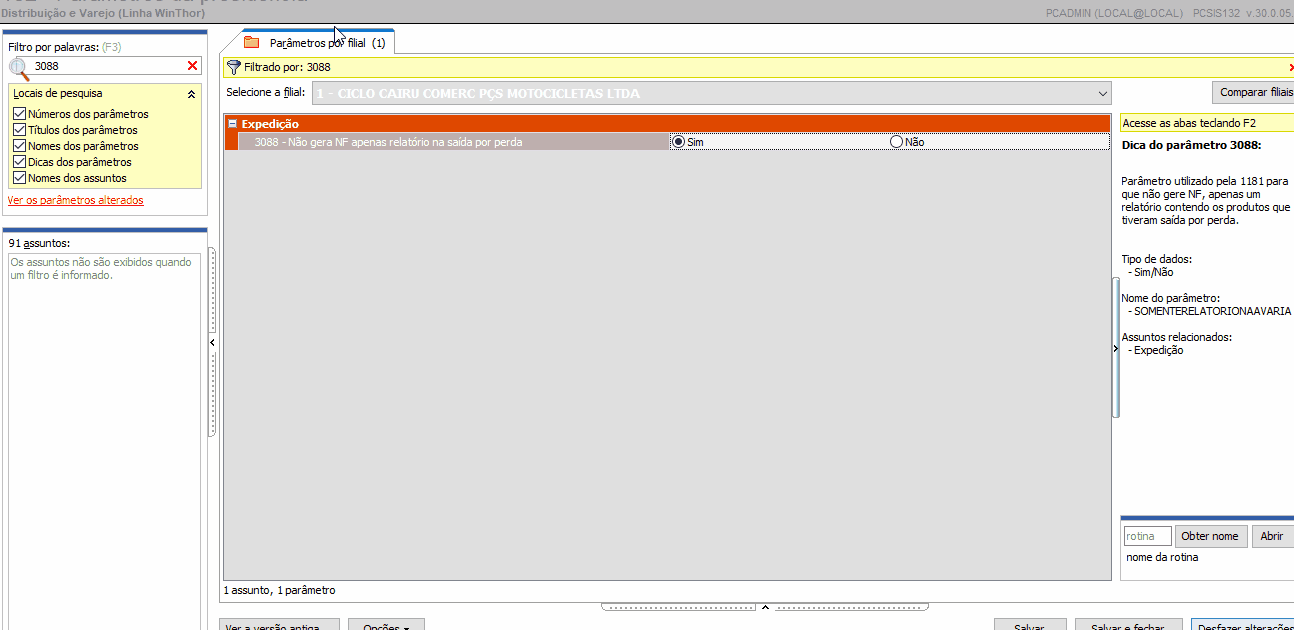This screenshot has height=630, width=1294.
Task: Click Ver a versão antiga button
Action: coord(280,625)
